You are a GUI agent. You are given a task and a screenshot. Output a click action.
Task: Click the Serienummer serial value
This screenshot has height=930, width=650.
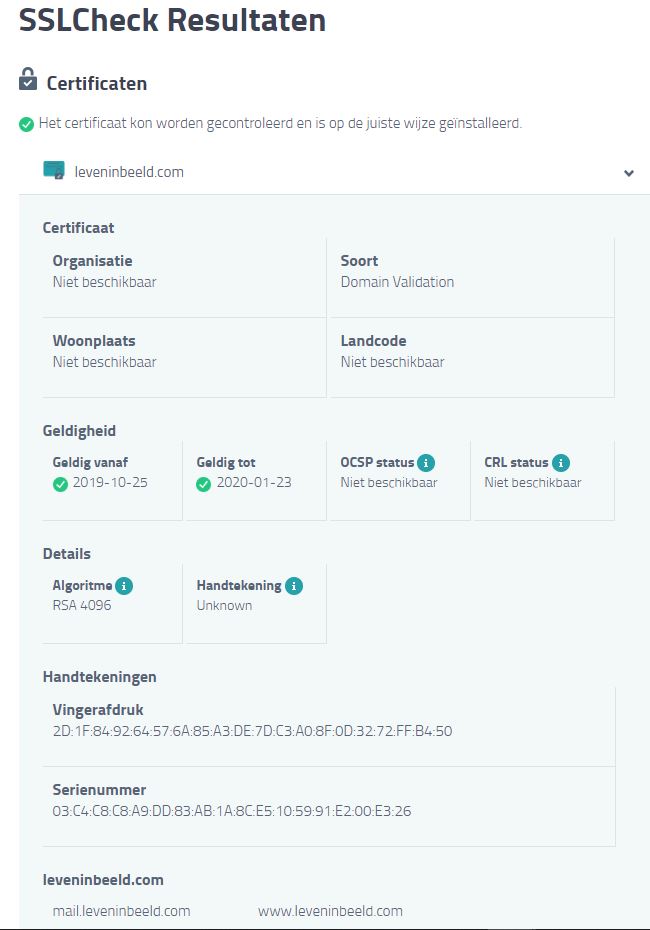231,811
